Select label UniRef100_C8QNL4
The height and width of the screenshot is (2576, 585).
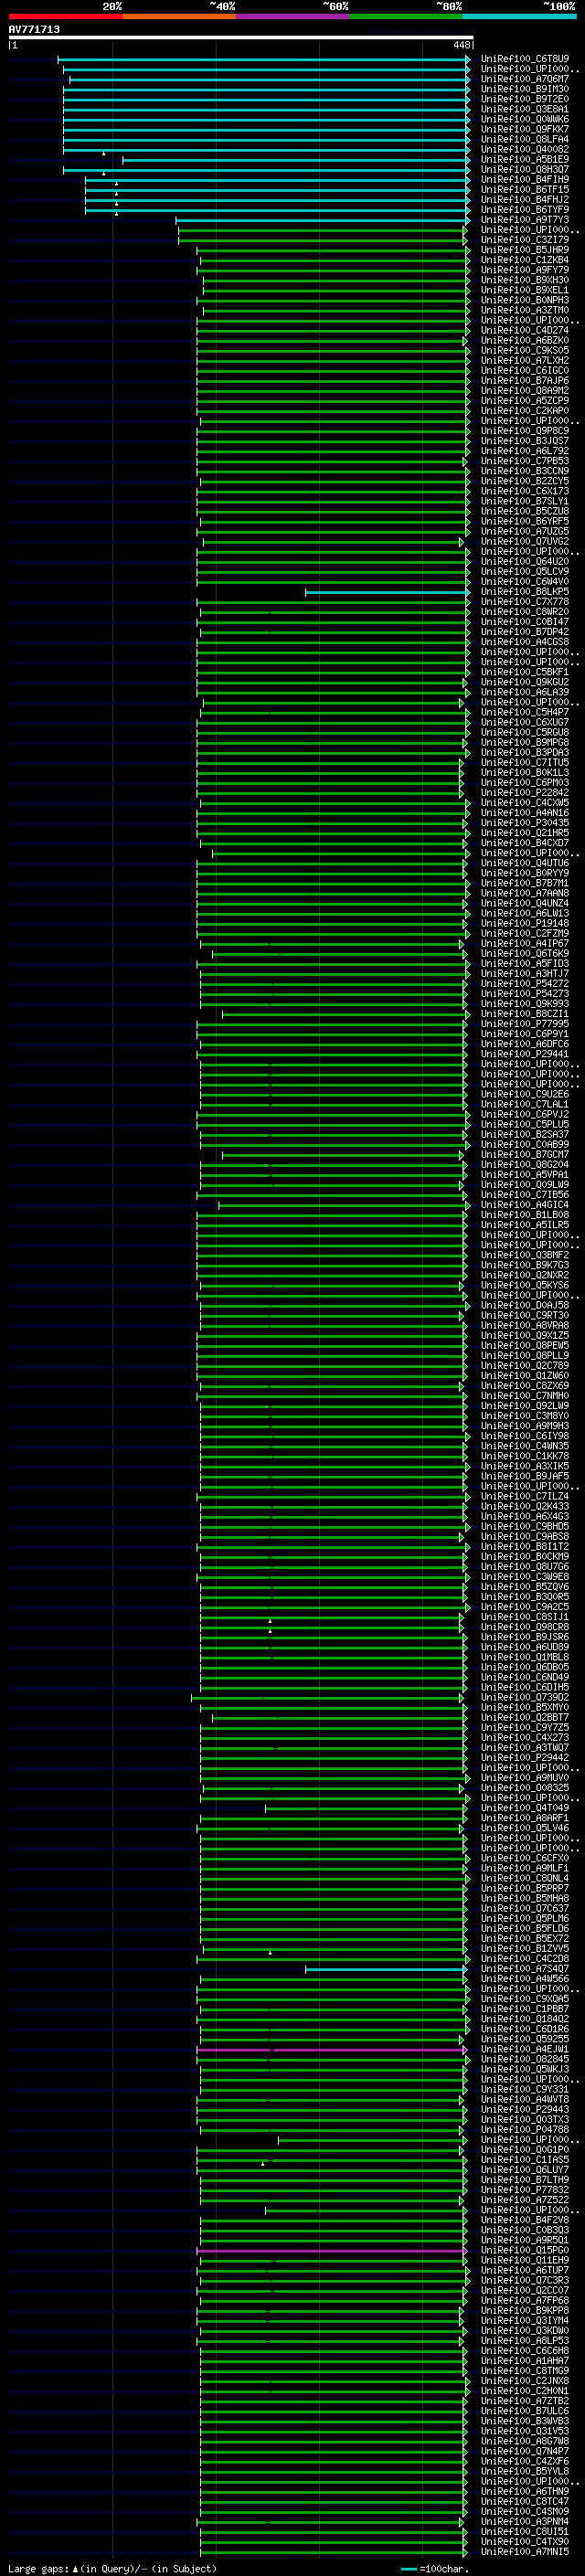(524, 1879)
